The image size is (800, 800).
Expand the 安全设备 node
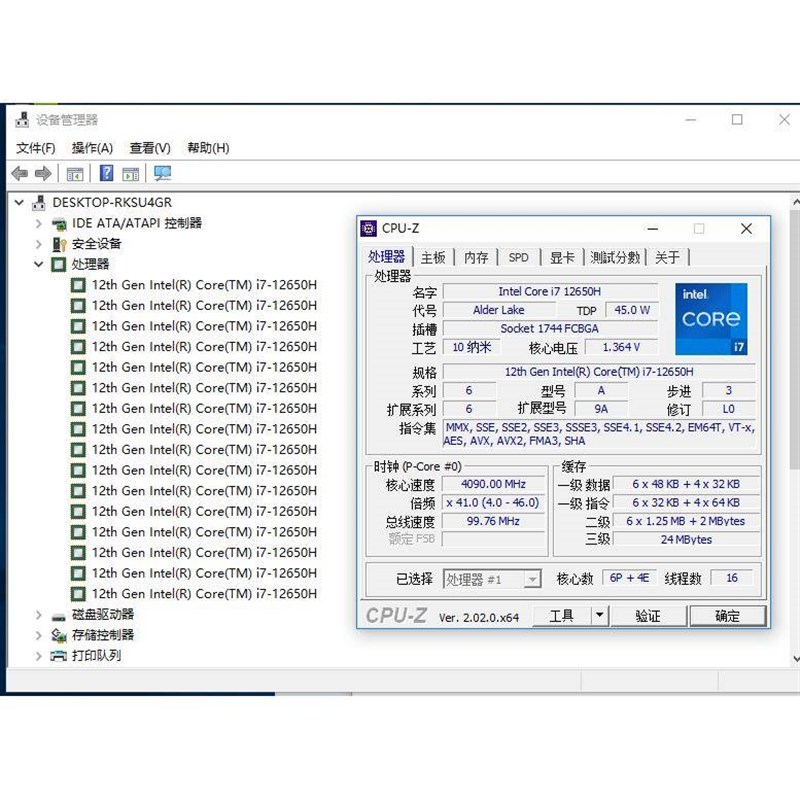coord(39,244)
